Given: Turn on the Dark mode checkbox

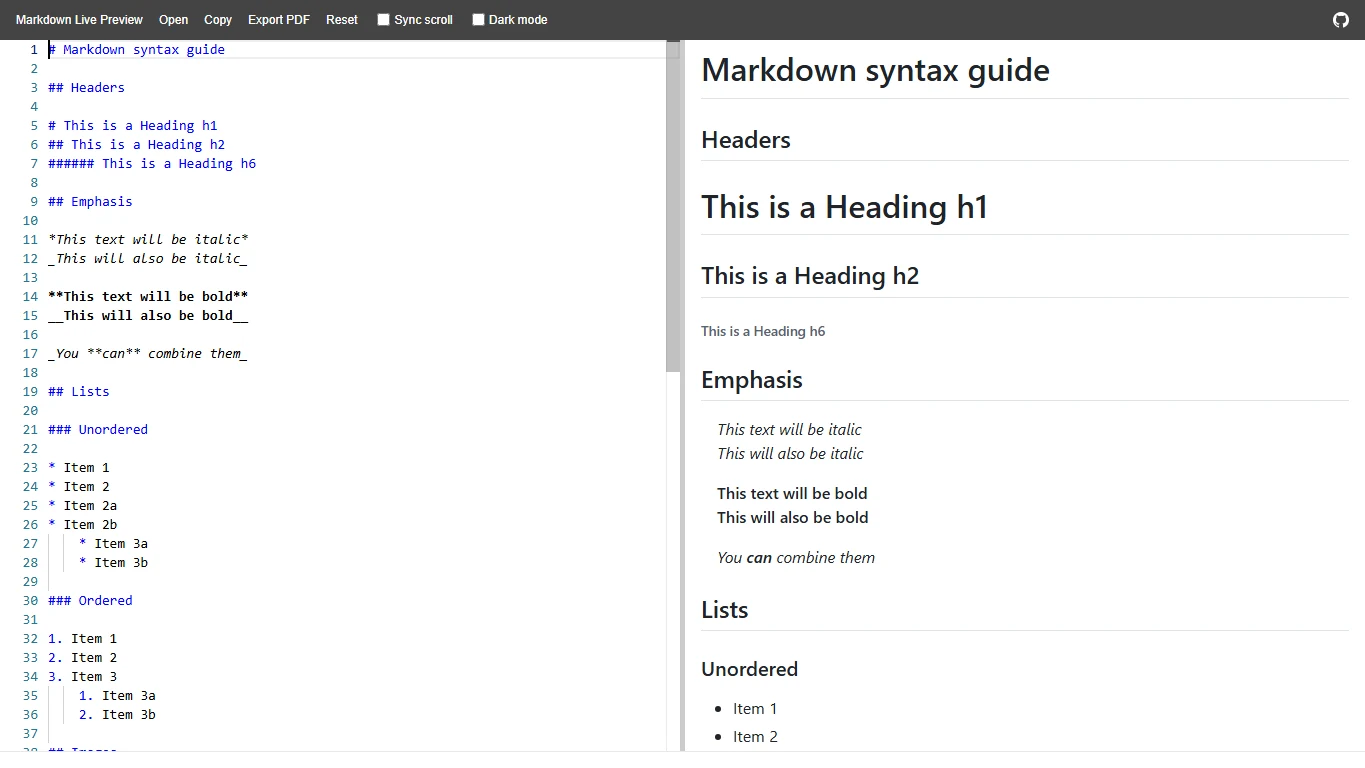Looking at the screenshot, I should pos(478,20).
